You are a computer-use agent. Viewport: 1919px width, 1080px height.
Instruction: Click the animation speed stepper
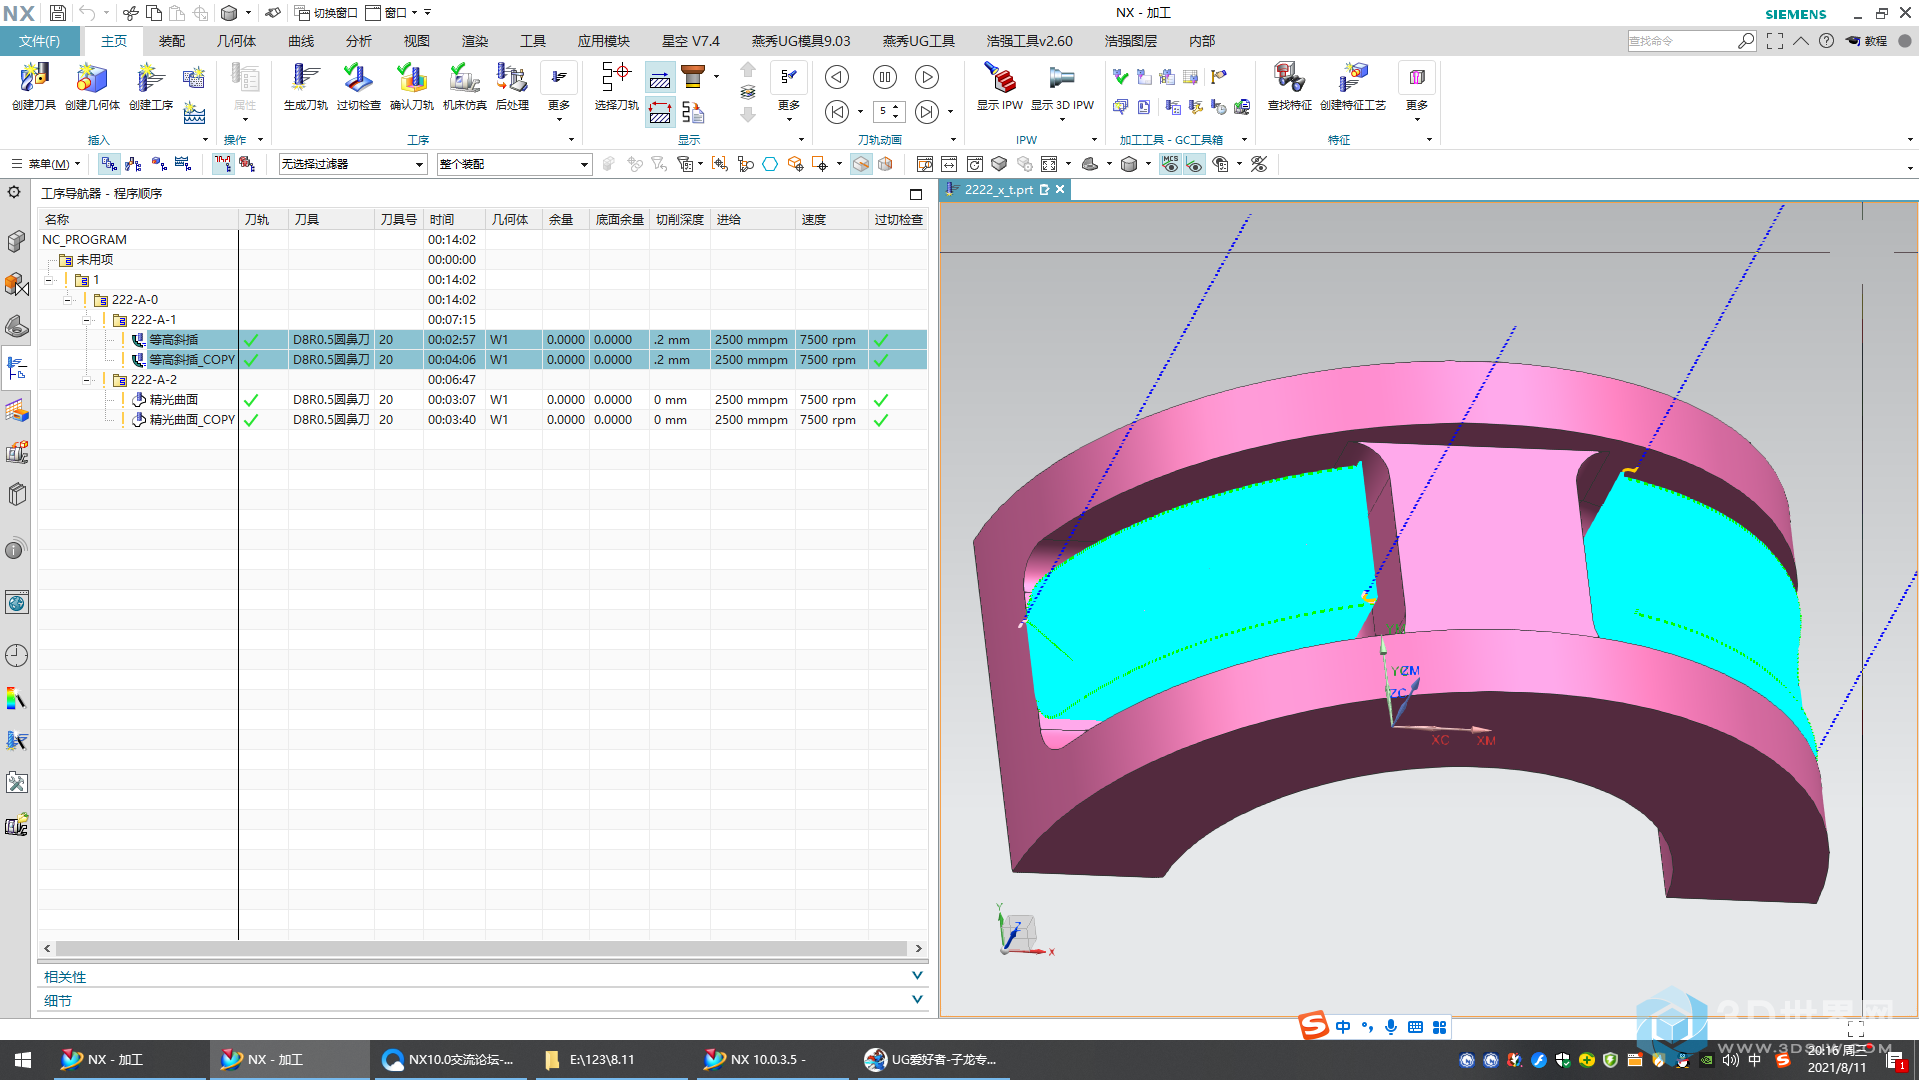[x=888, y=112]
